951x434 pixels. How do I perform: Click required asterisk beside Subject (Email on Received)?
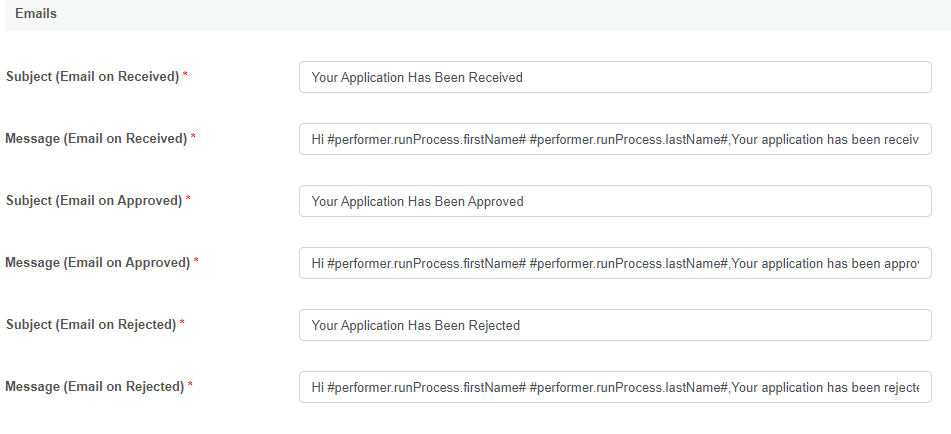[x=185, y=76]
